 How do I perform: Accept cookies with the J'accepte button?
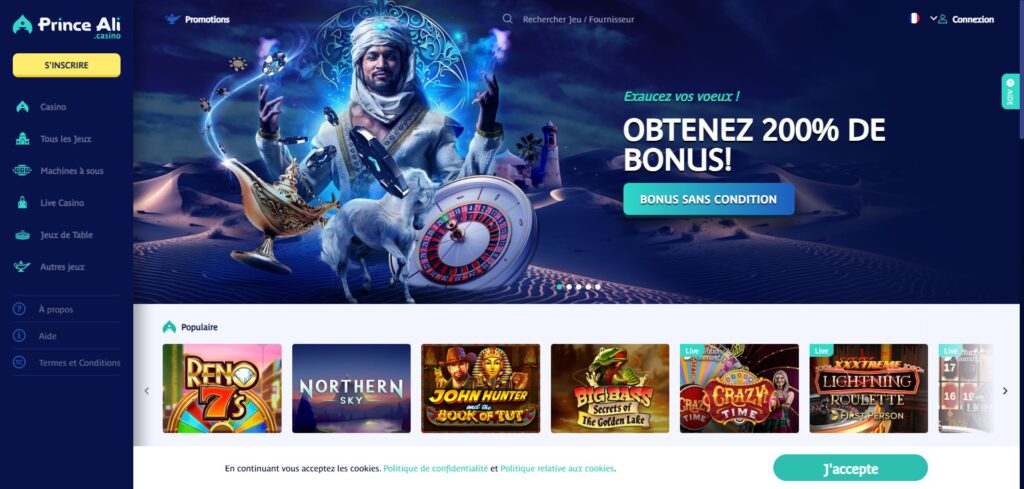850,468
